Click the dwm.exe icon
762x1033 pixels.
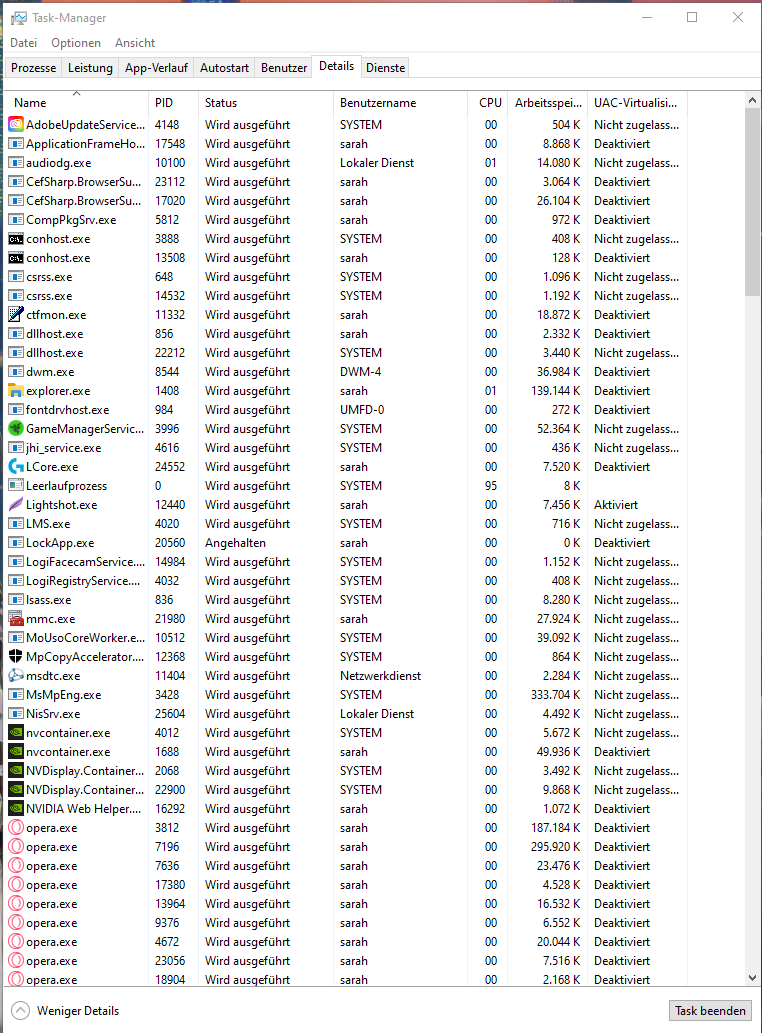(x=16, y=372)
